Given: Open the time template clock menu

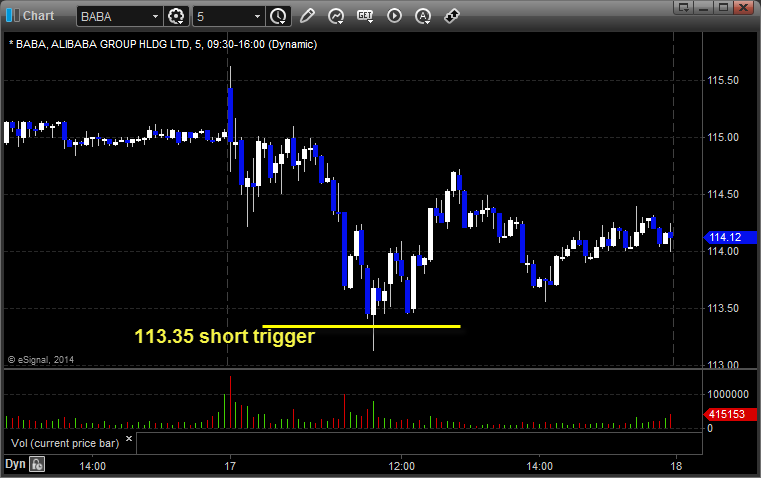Looking at the screenshot, I should click(278, 16).
